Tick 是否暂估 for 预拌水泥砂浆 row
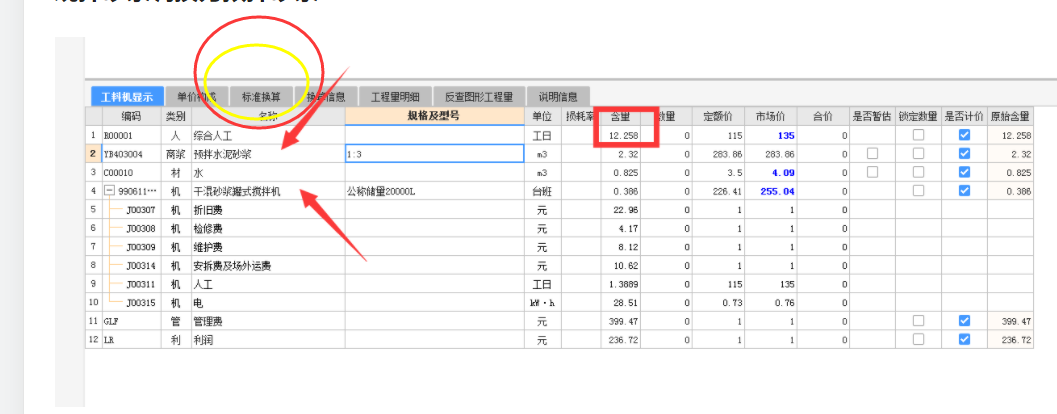Screen dimensions: 1057x414 [x=872, y=154]
